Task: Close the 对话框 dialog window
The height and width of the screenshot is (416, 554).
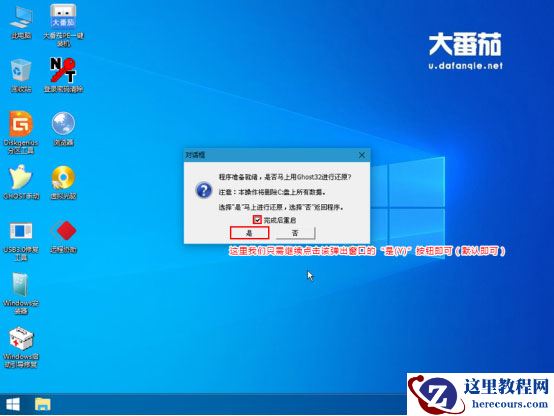Action: point(362,155)
